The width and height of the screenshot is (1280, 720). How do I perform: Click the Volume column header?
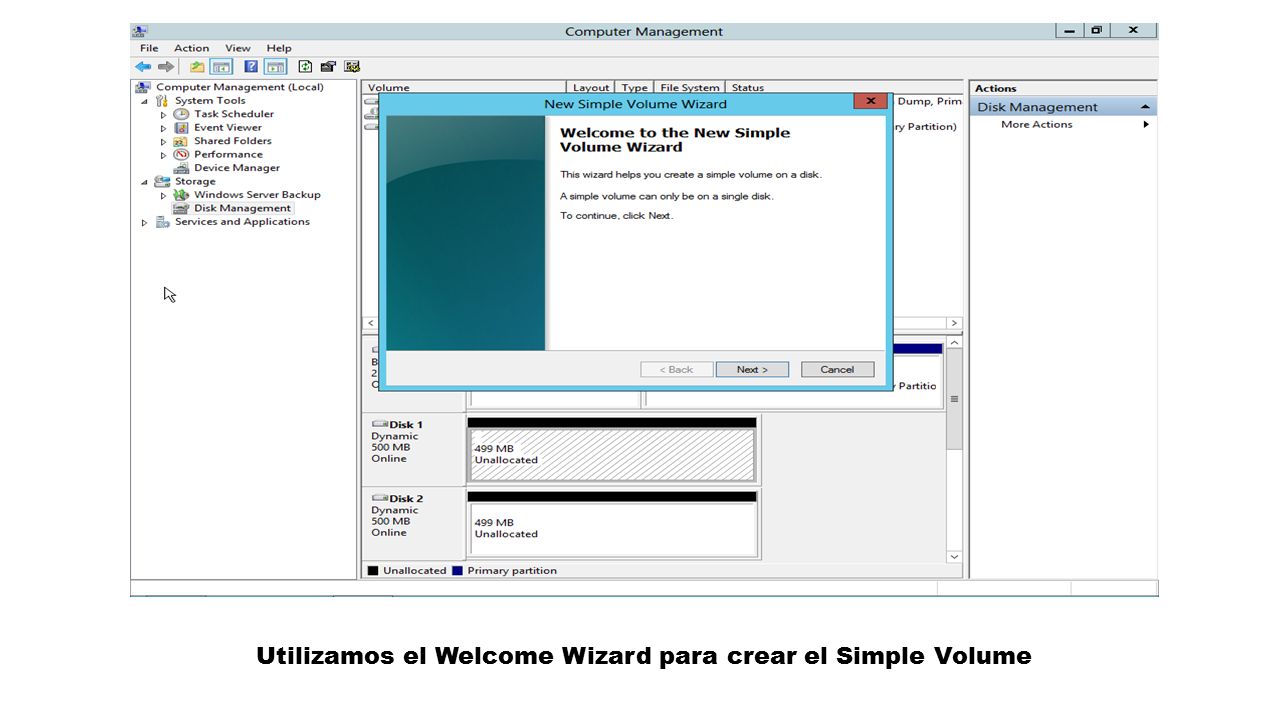(x=464, y=88)
